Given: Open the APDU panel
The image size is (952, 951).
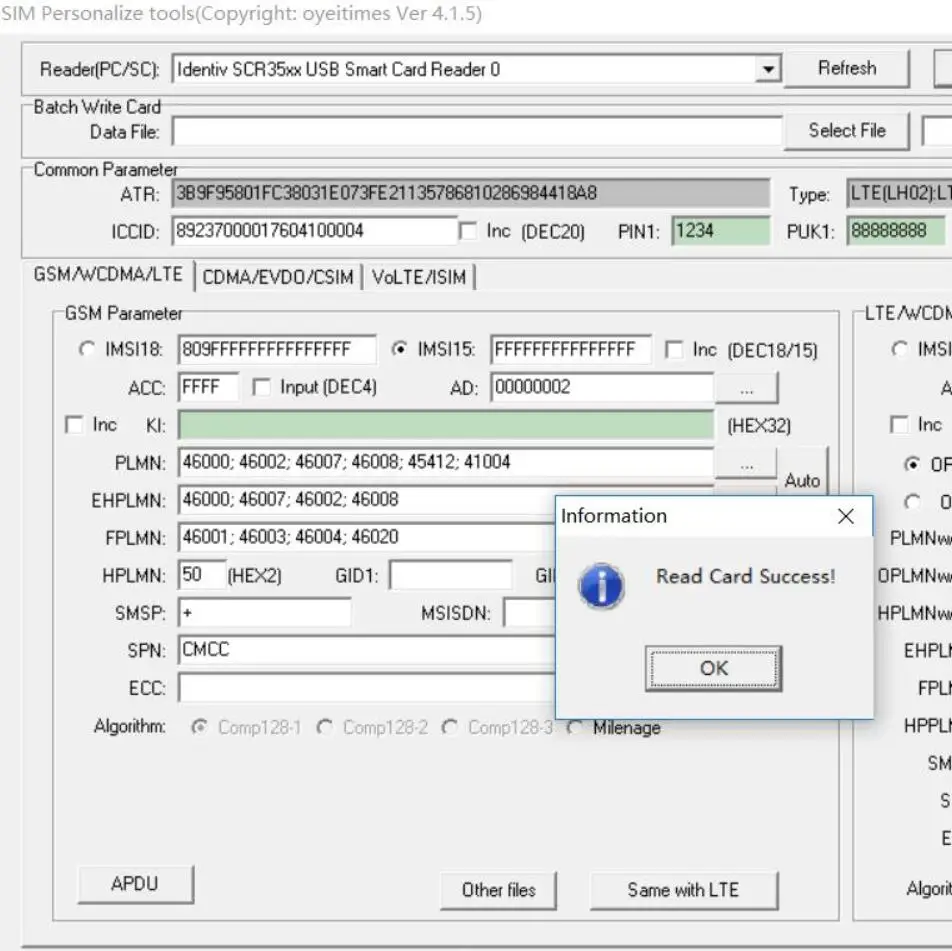Looking at the screenshot, I should click(x=136, y=884).
